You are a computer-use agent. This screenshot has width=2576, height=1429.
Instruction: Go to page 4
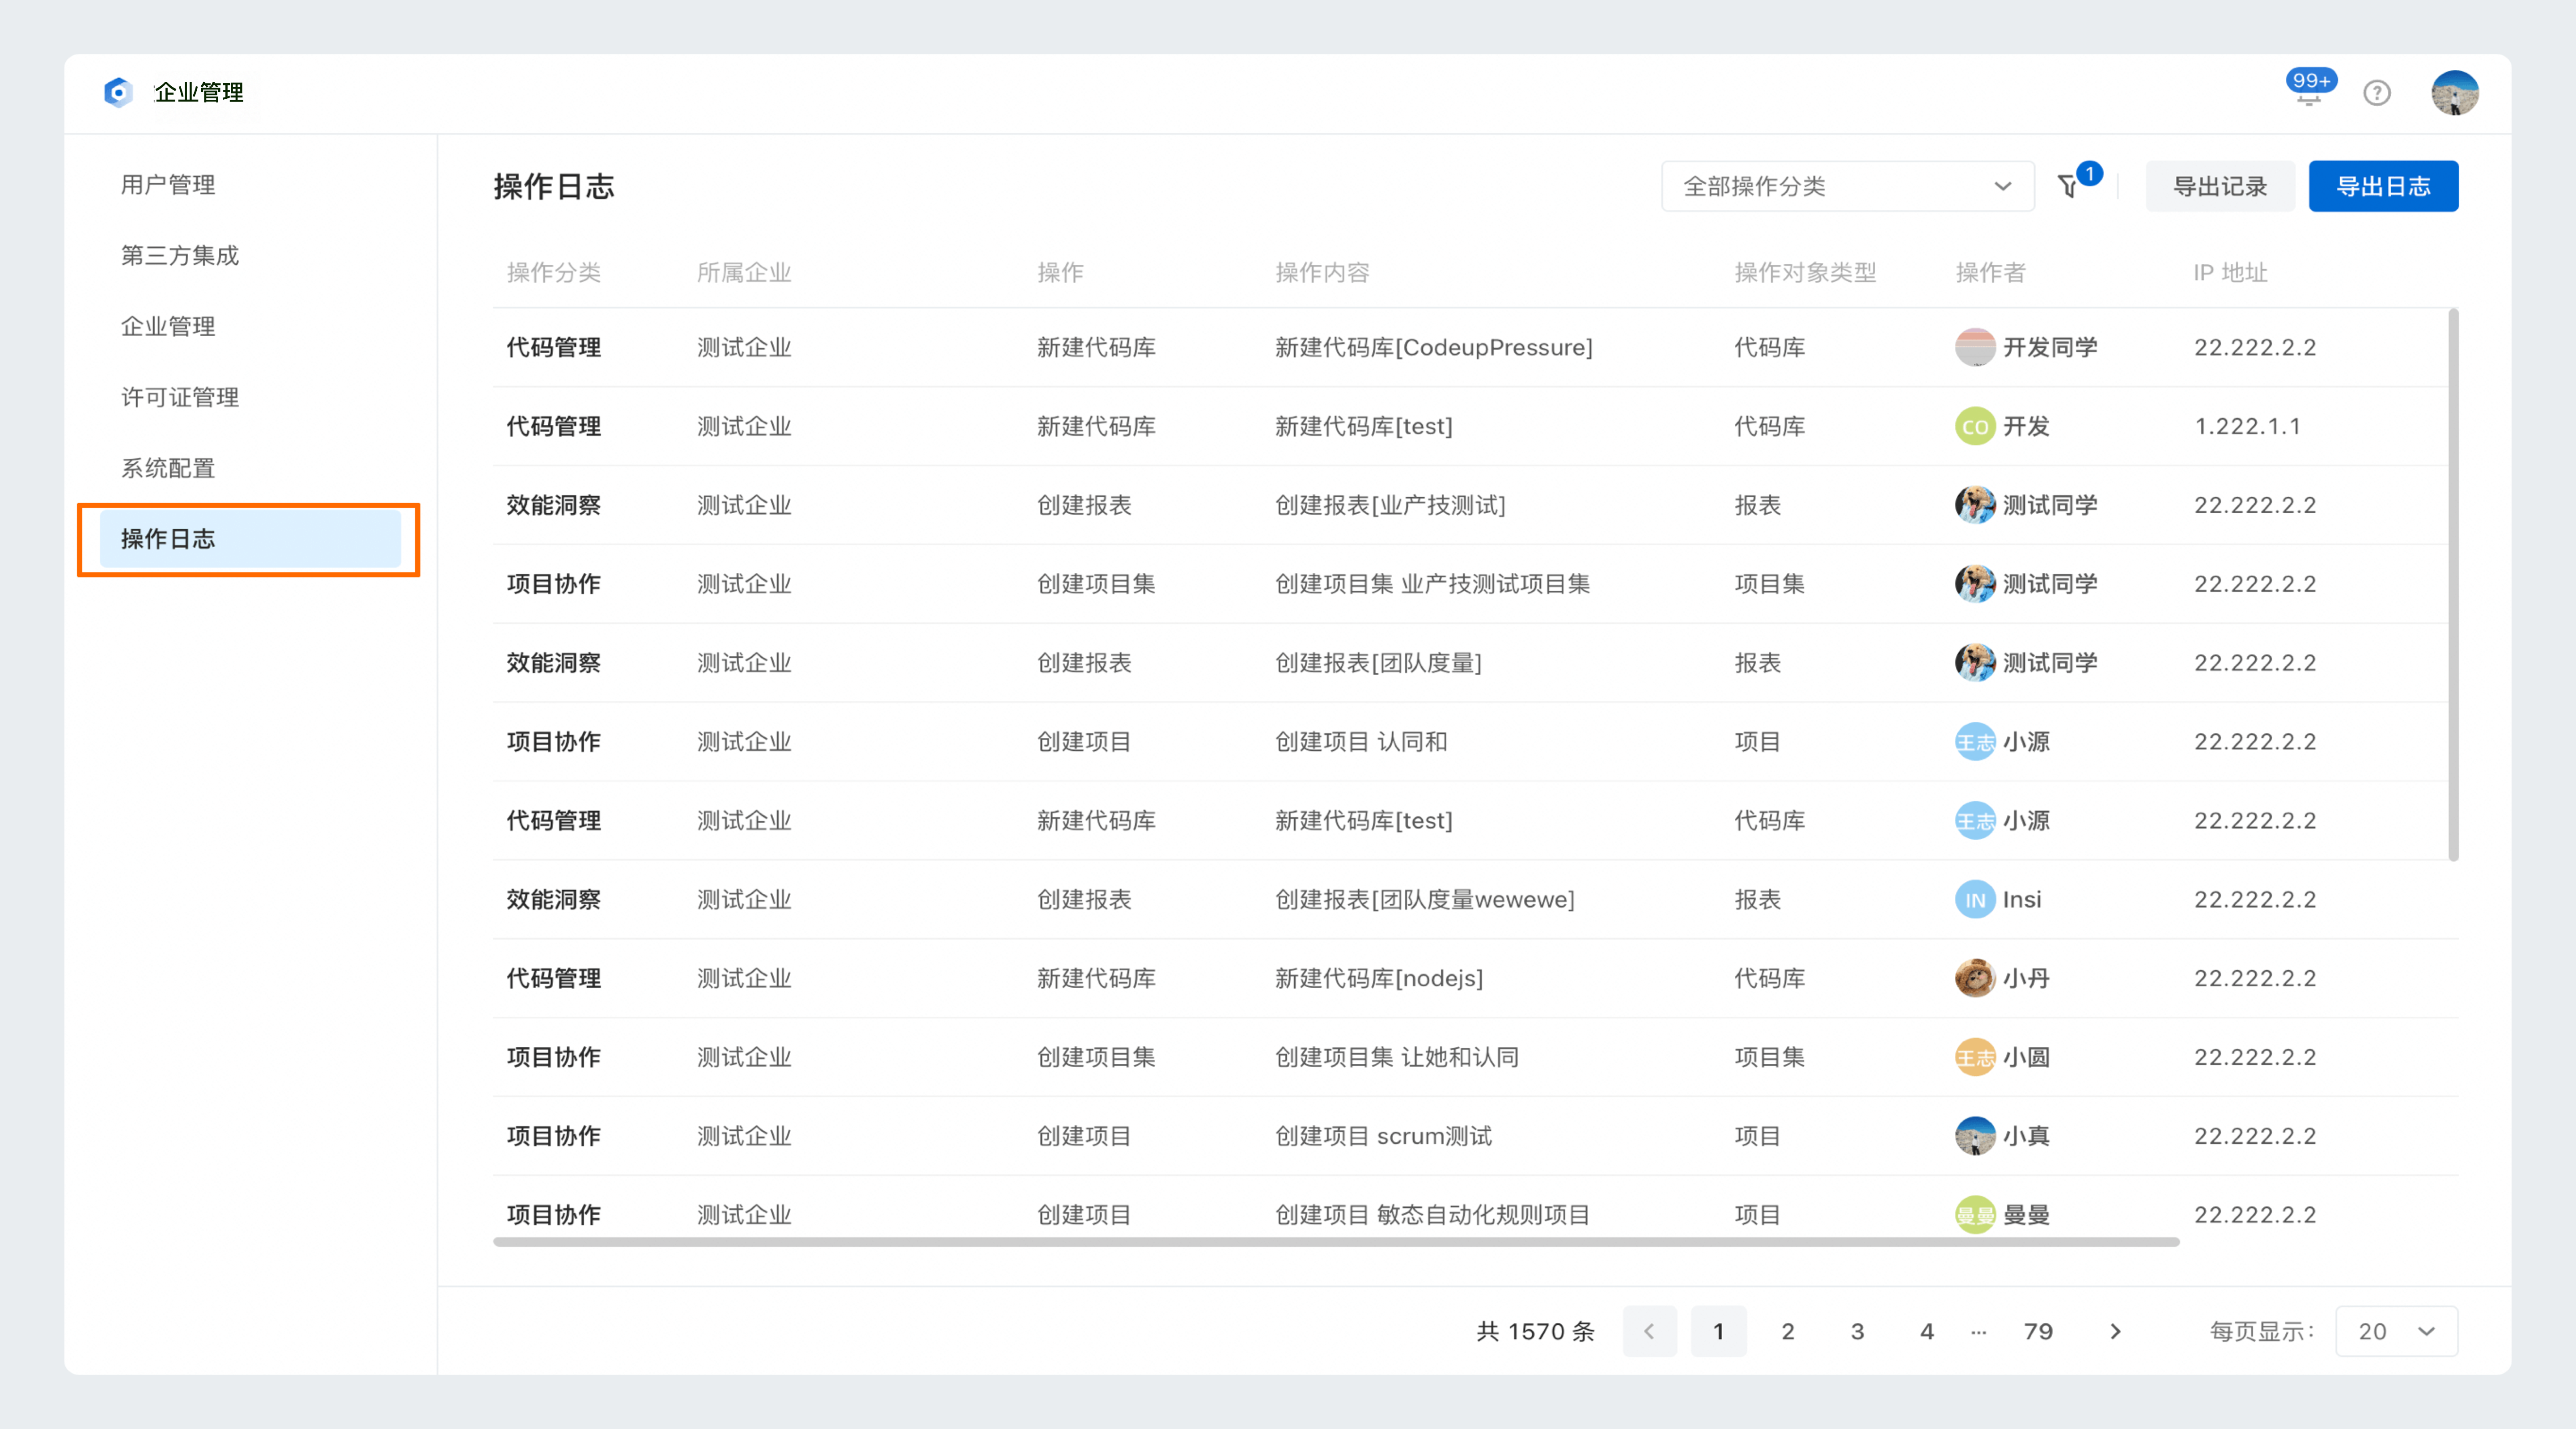1927,1331
